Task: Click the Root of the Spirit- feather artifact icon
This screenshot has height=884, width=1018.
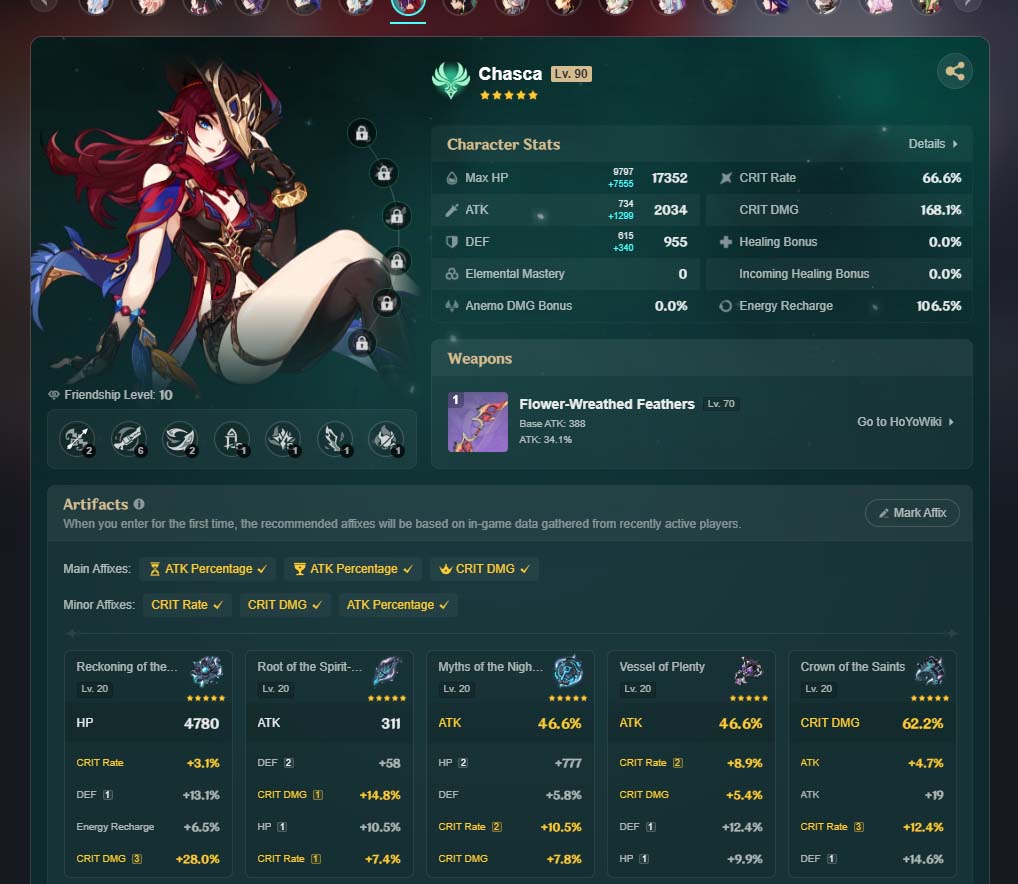Action: [388, 671]
